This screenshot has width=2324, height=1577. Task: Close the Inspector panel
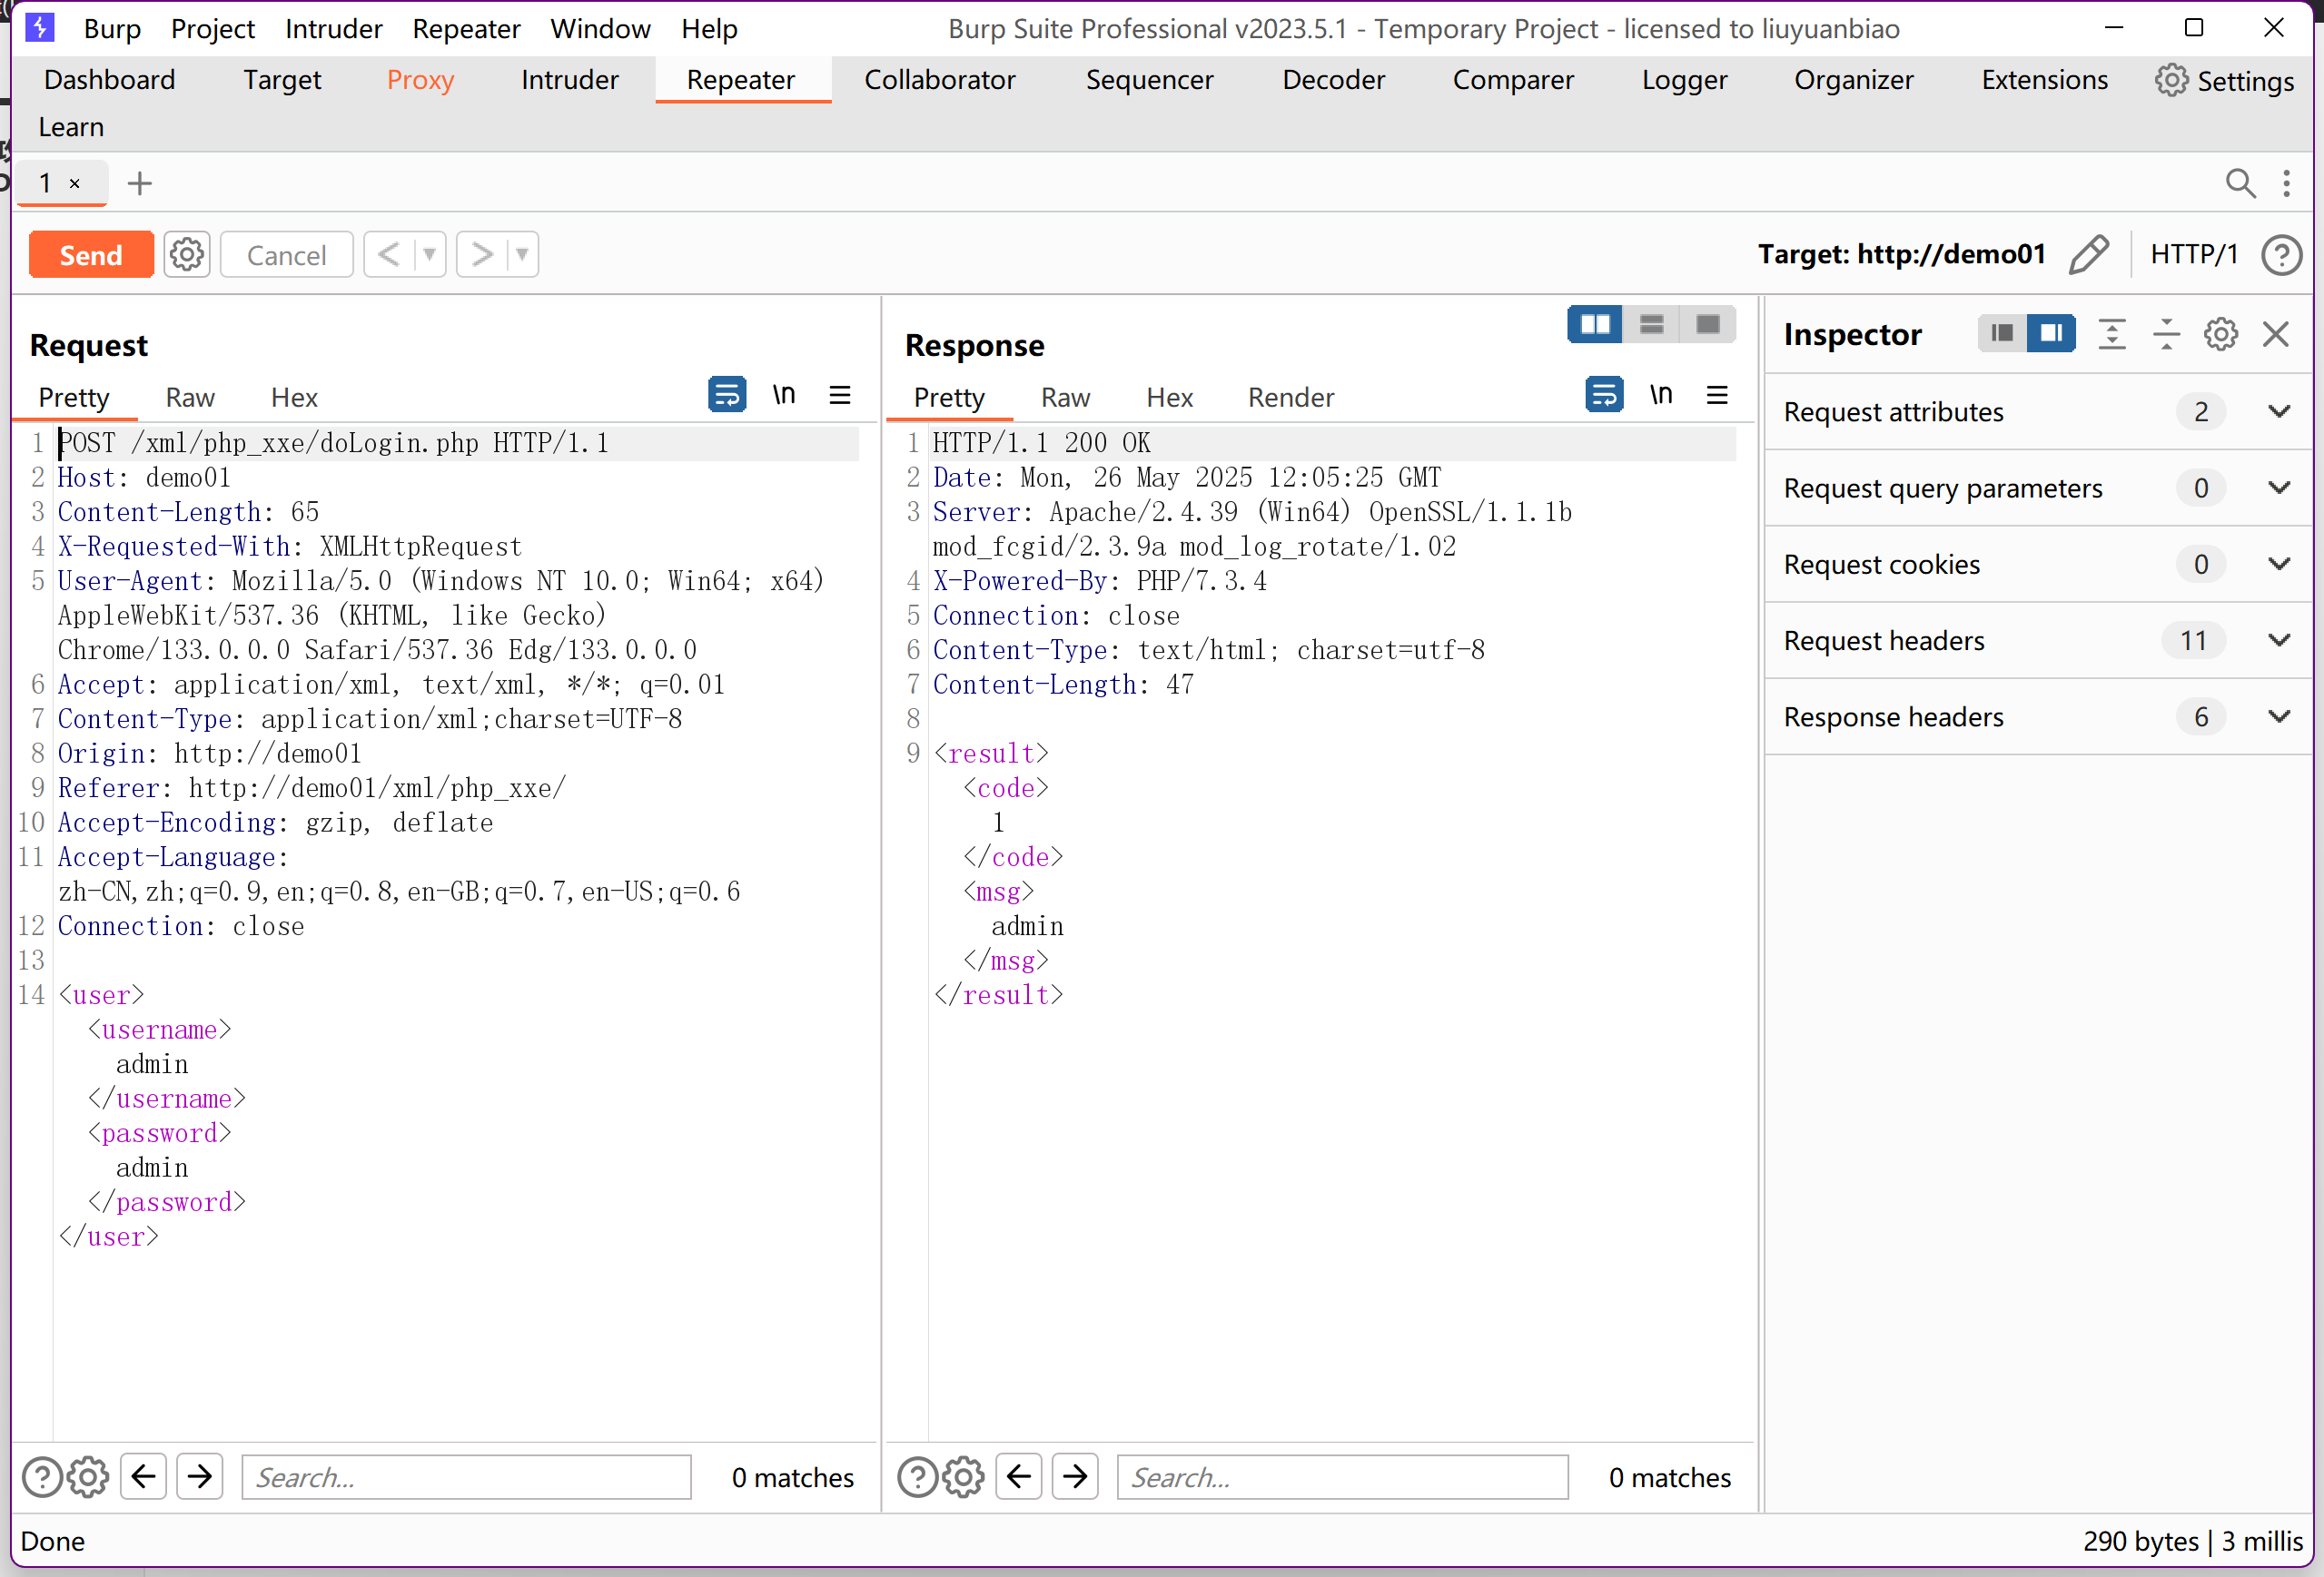pos(2276,334)
